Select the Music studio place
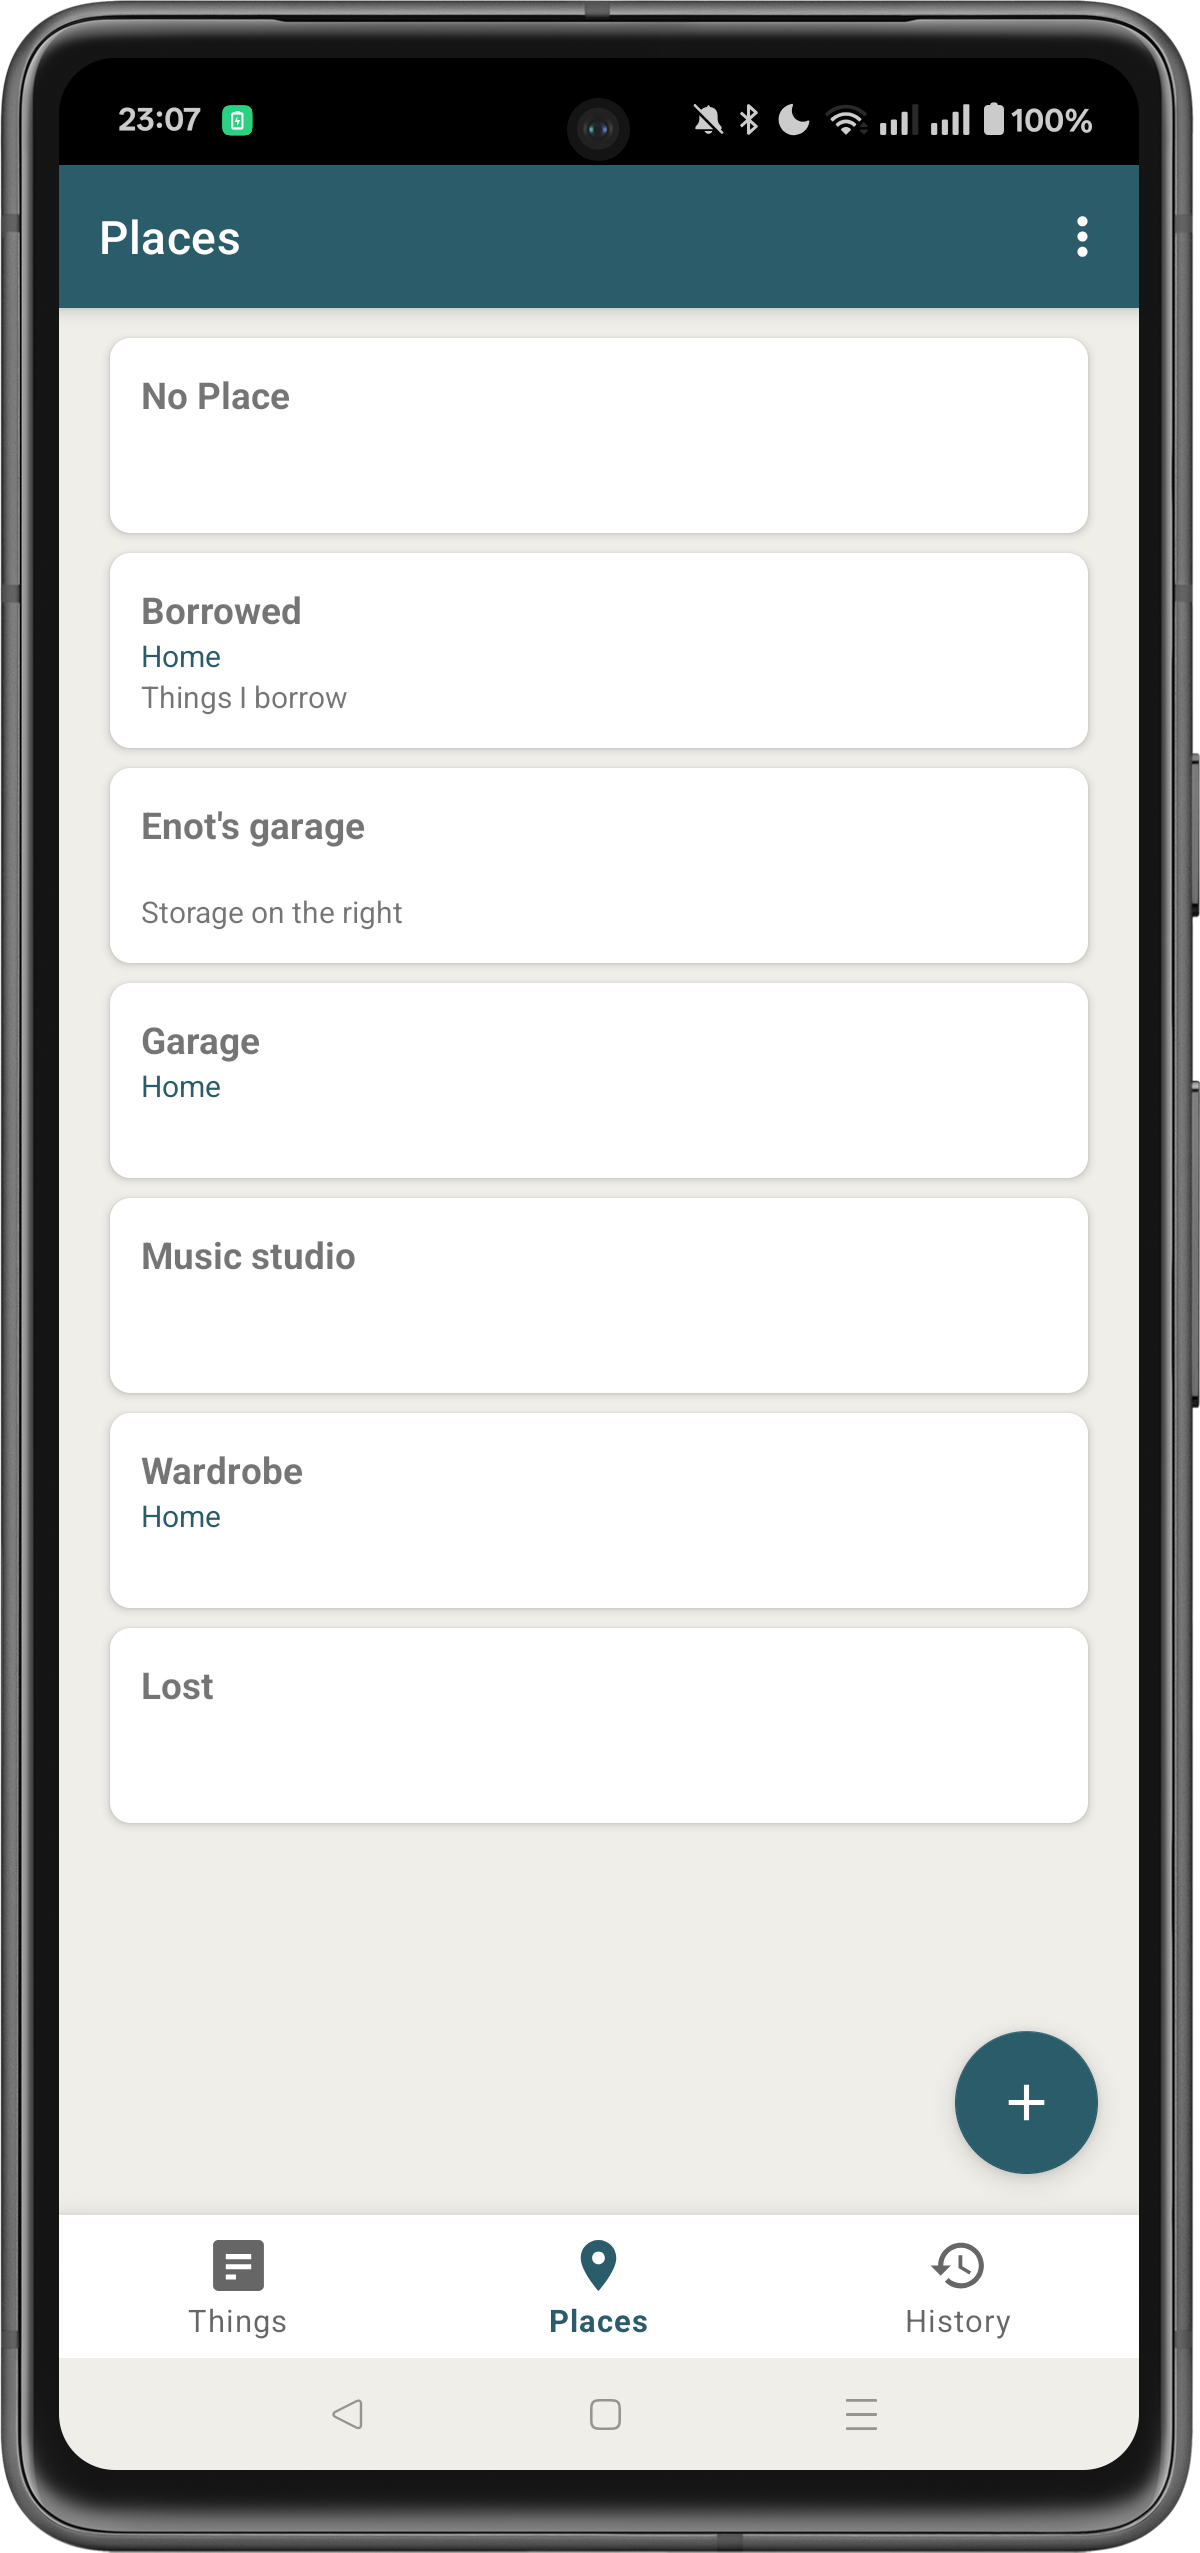This screenshot has width=1200, height=2553. tap(598, 1295)
